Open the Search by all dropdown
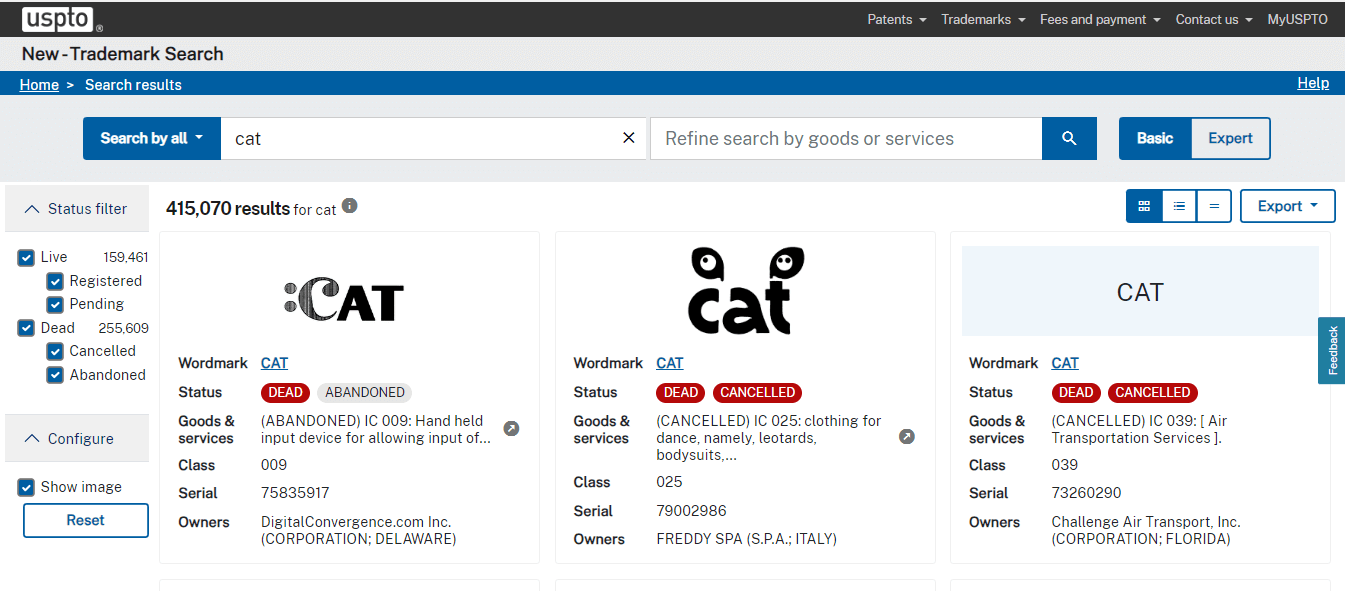1345x591 pixels. tap(151, 139)
